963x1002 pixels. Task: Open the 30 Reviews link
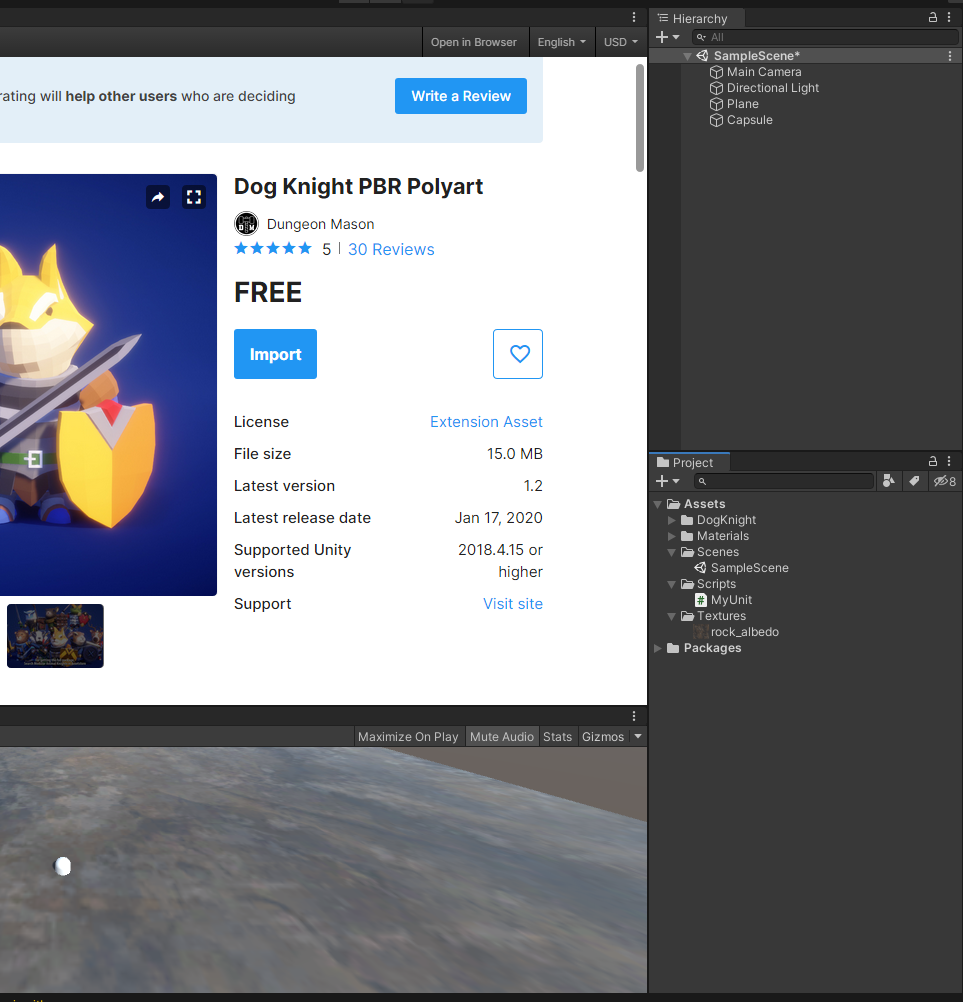click(391, 249)
